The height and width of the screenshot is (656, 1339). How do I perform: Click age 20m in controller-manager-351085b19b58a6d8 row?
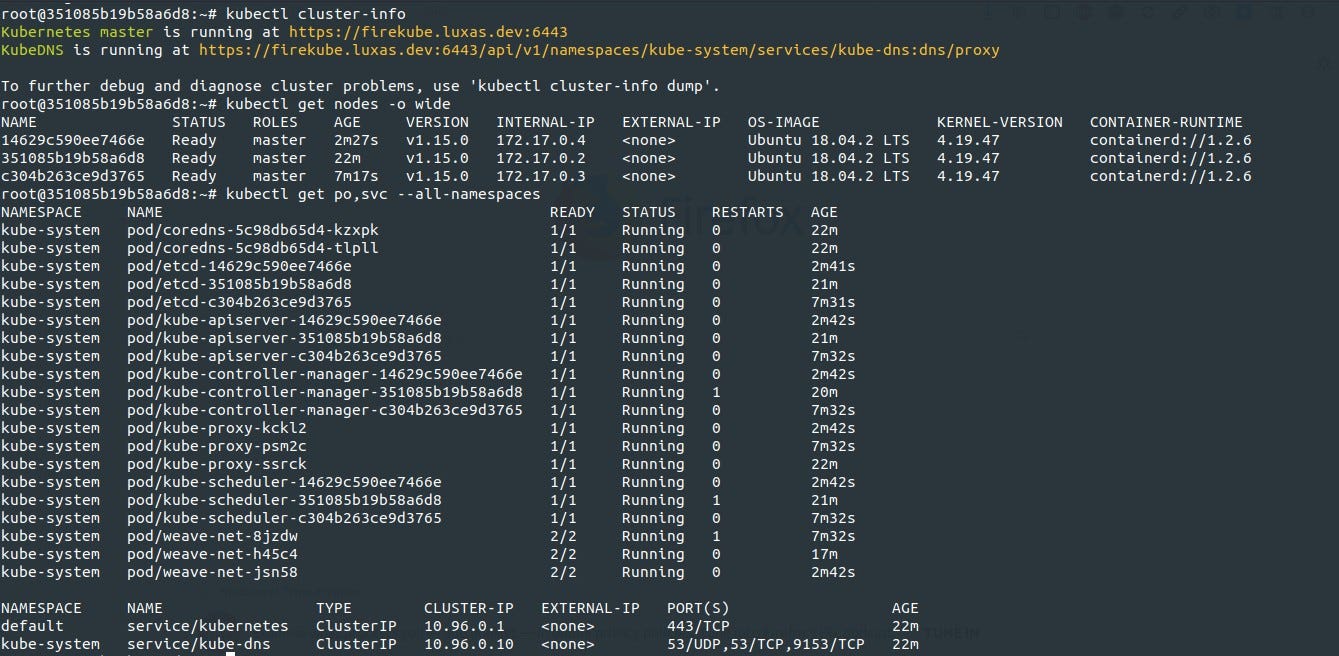(825, 392)
